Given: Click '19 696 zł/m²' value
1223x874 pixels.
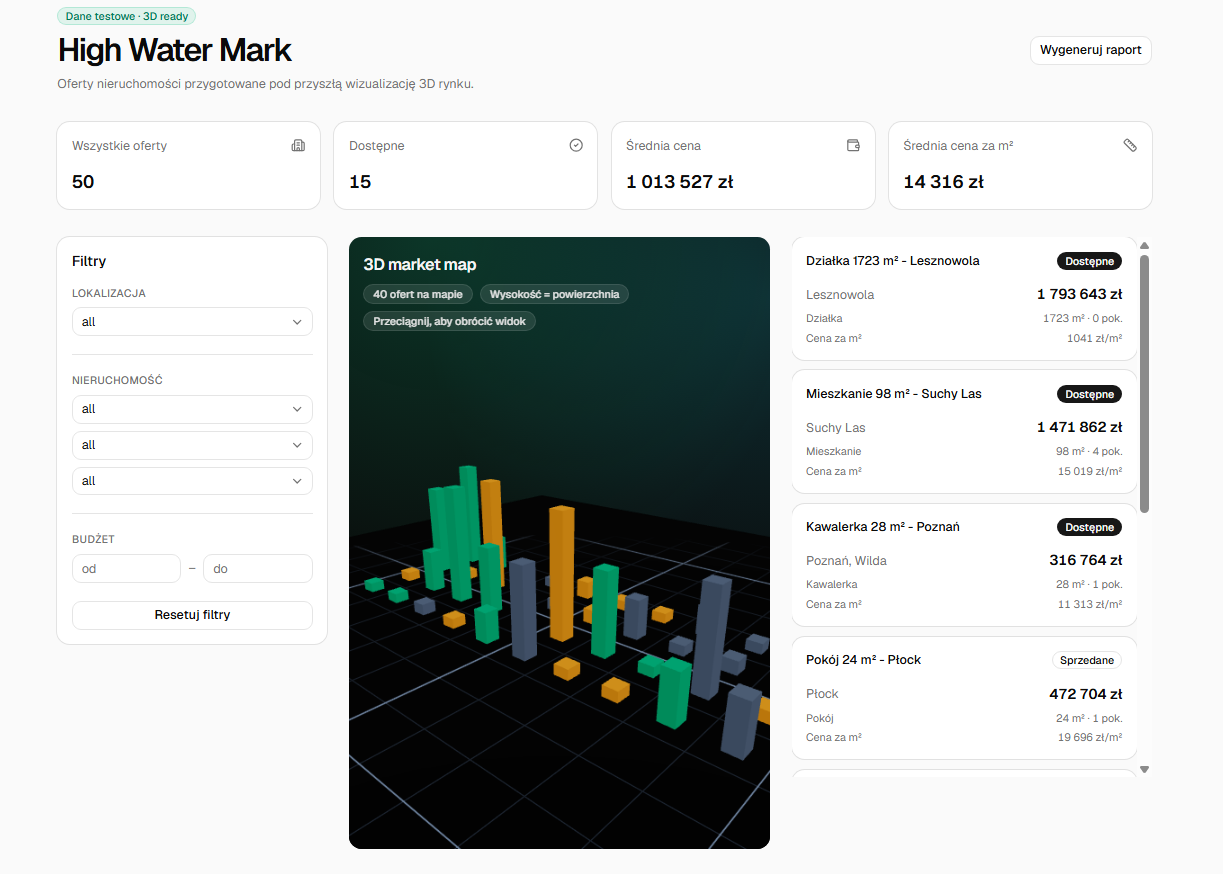Looking at the screenshot, I should (x=1090, y=737).
